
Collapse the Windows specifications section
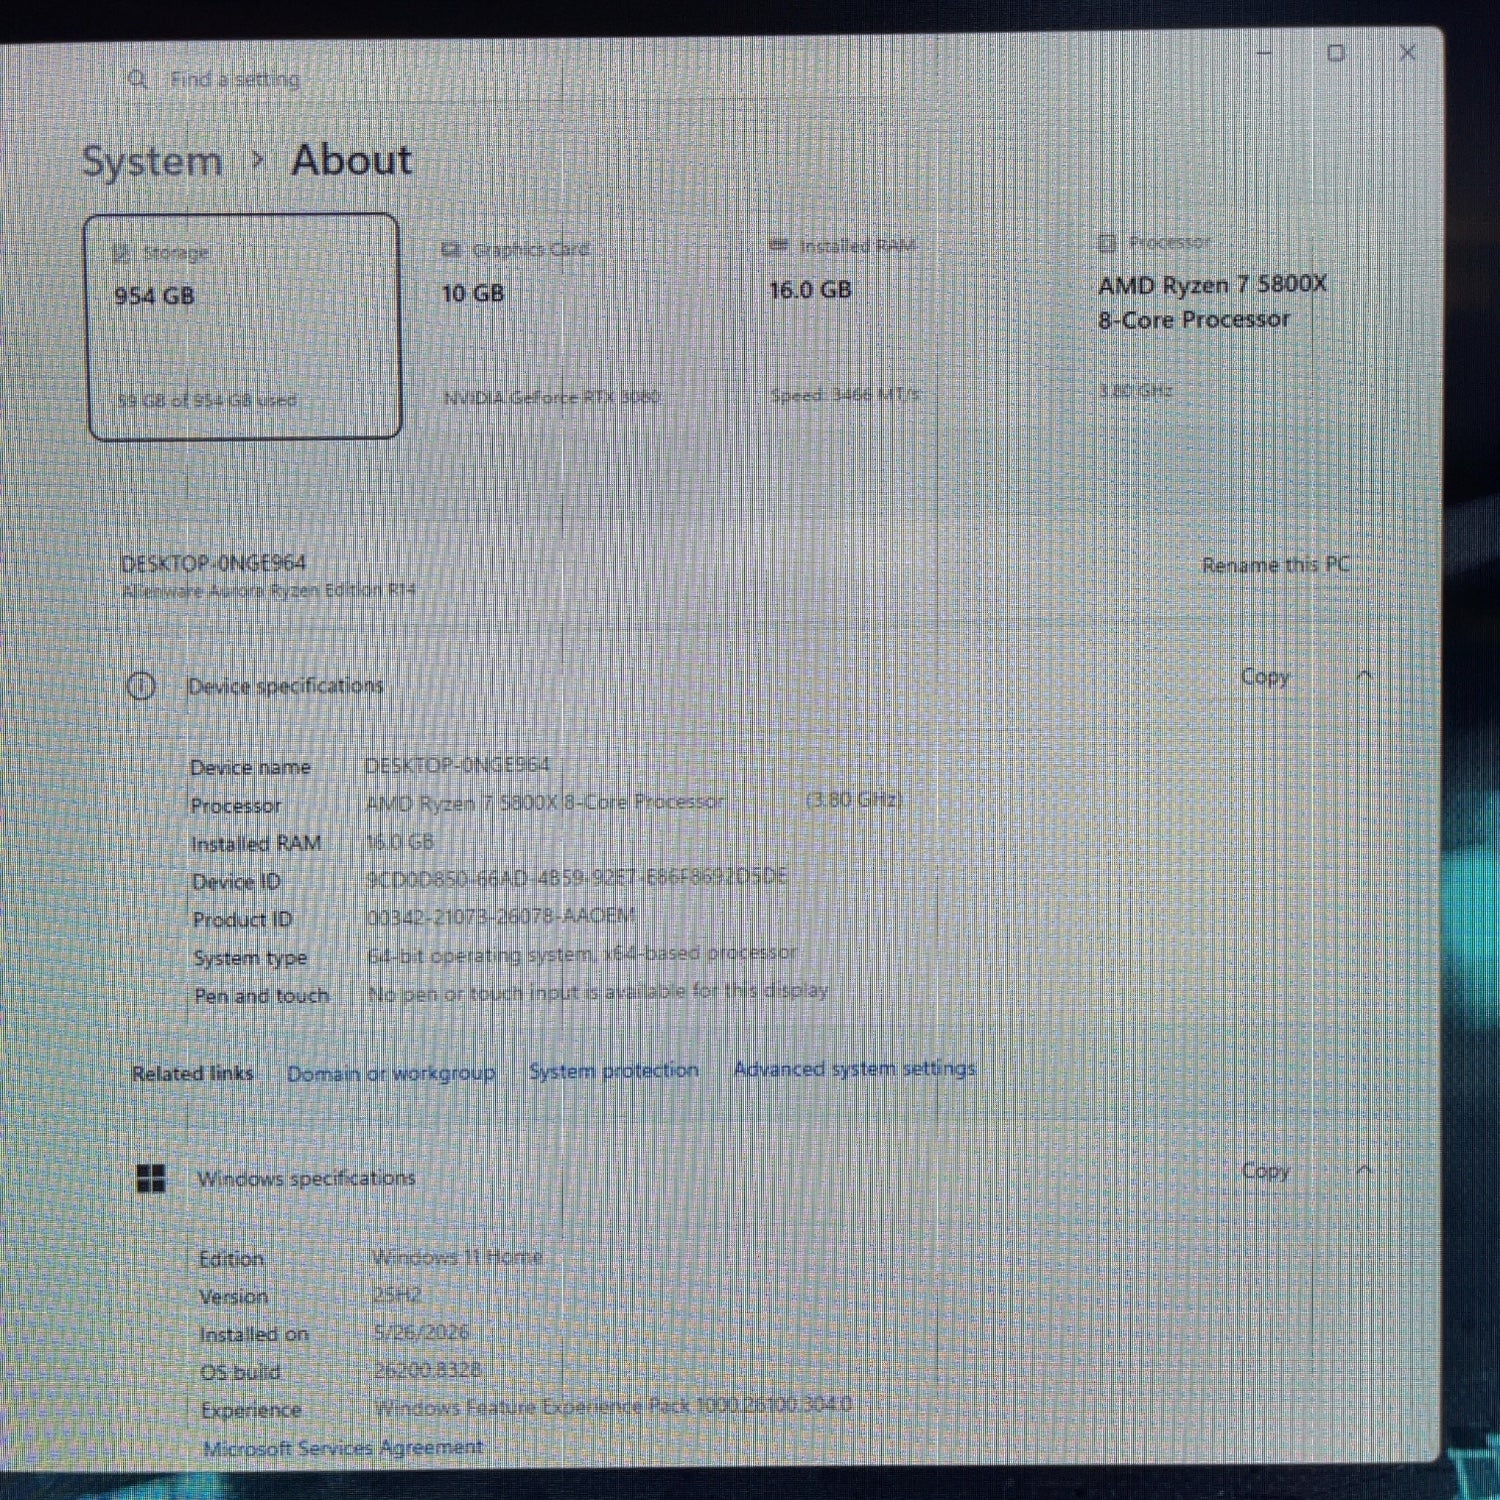click(1364, 1169)
